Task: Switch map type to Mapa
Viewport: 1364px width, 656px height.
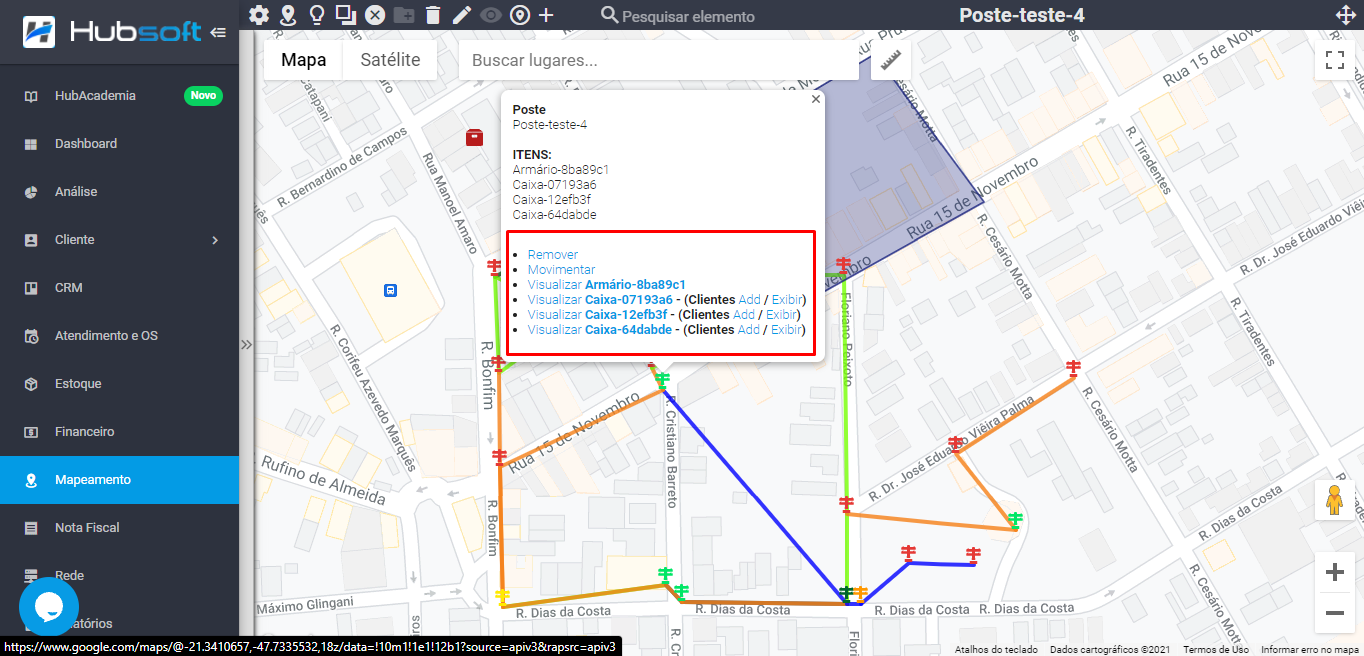Action: point(303,60)
